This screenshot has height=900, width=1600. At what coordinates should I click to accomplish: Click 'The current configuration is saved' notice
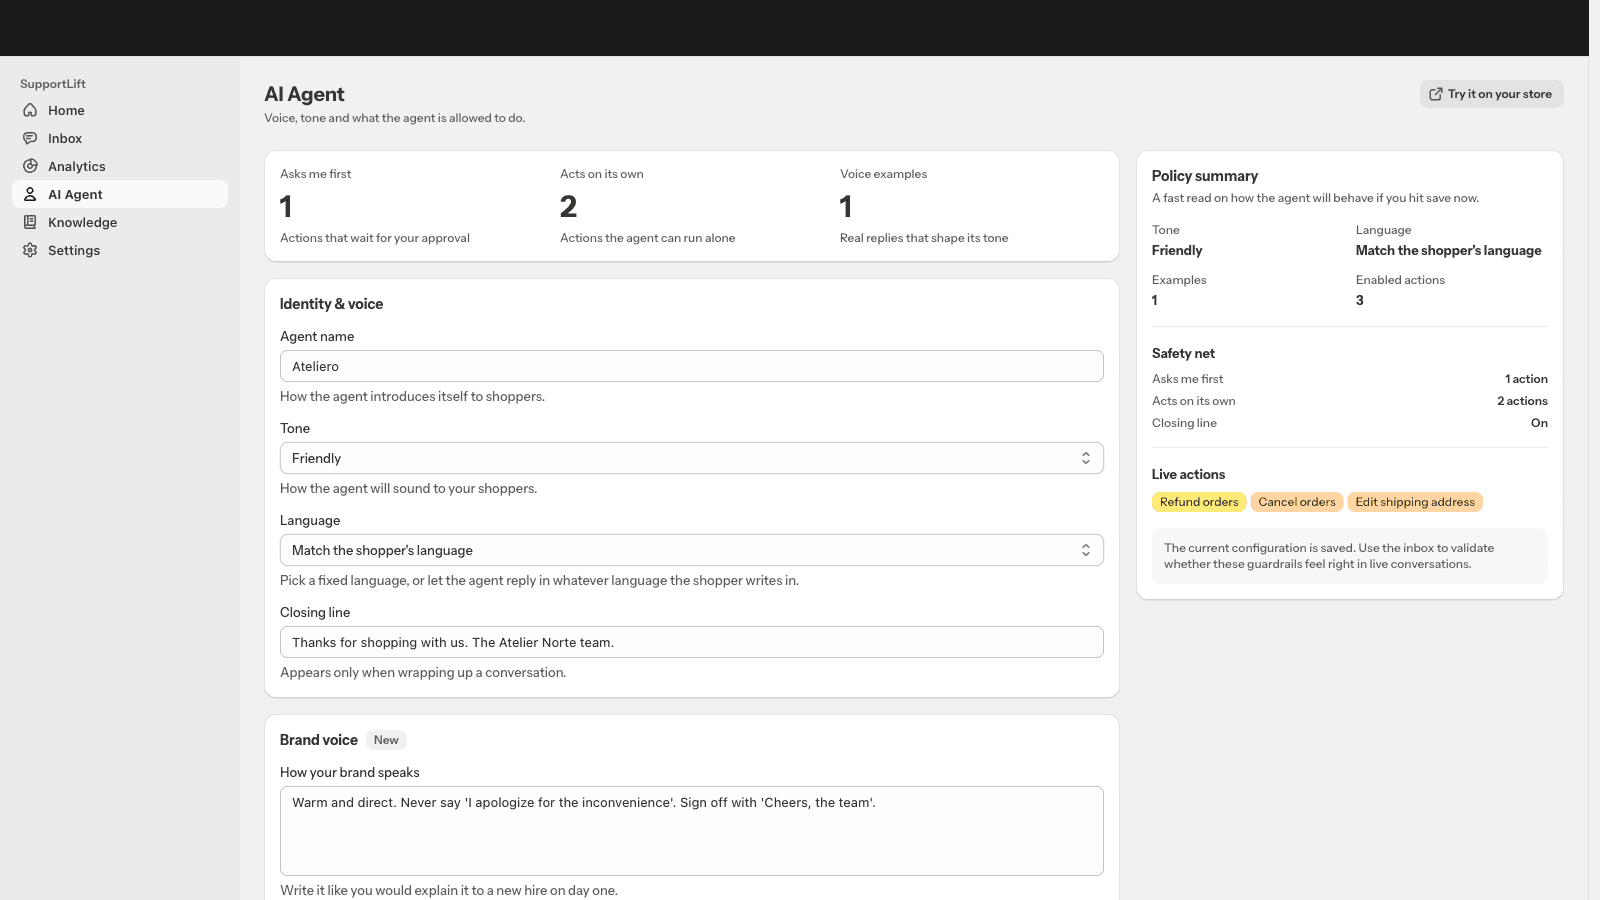coord(1349,556)
